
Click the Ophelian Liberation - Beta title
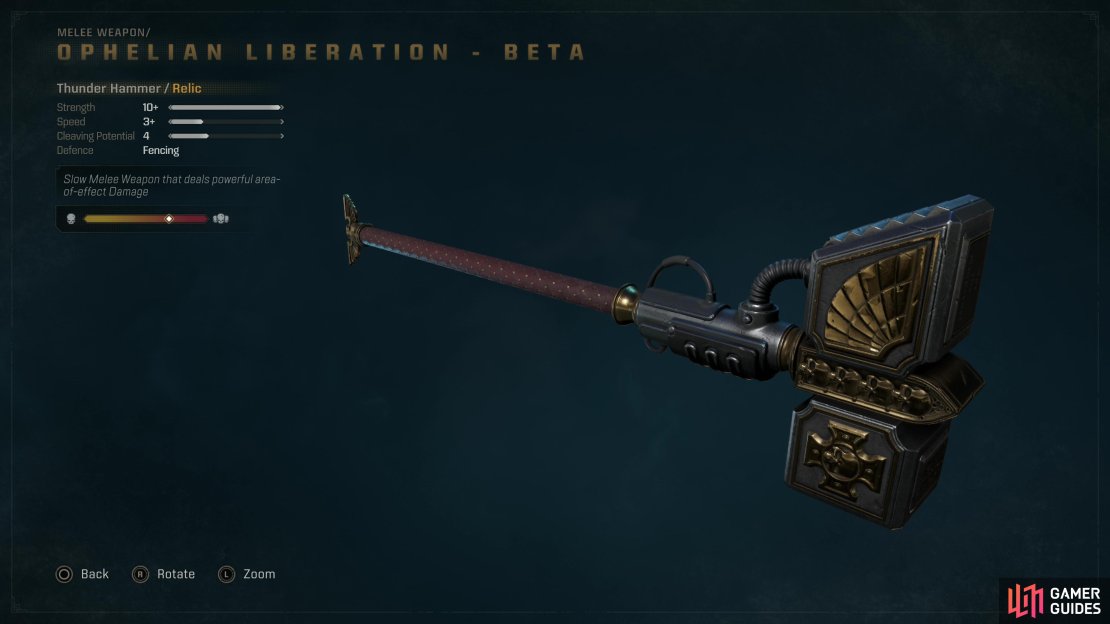pyautogui.click(x=321, y=52)
